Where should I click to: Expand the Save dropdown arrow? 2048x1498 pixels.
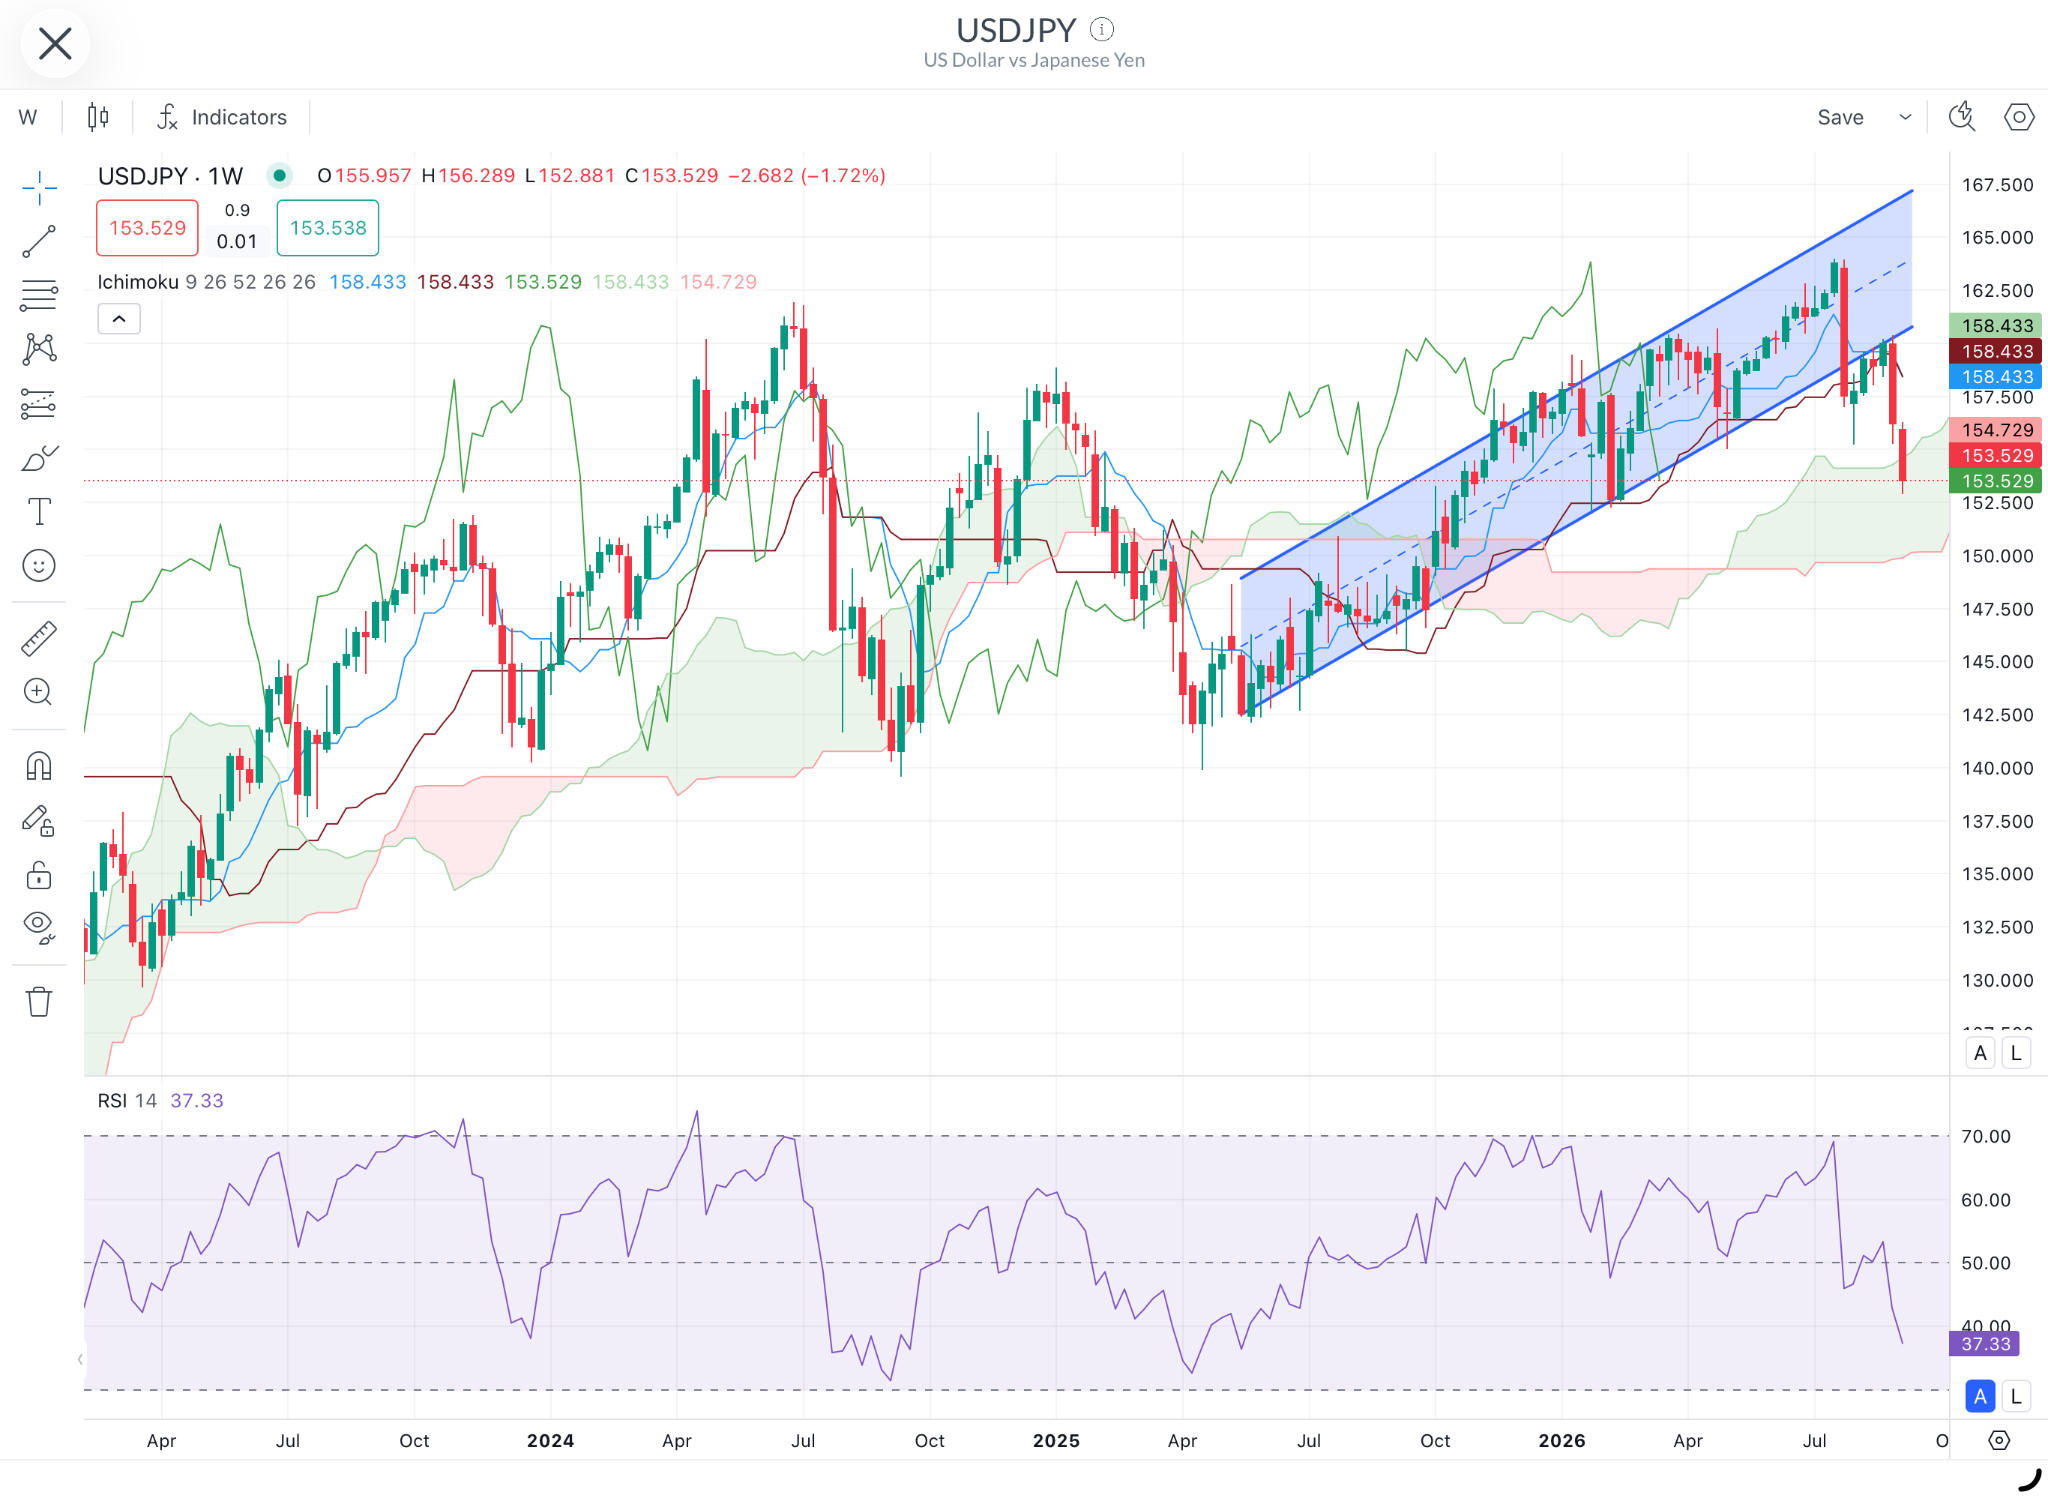(x=1905, y=117)
